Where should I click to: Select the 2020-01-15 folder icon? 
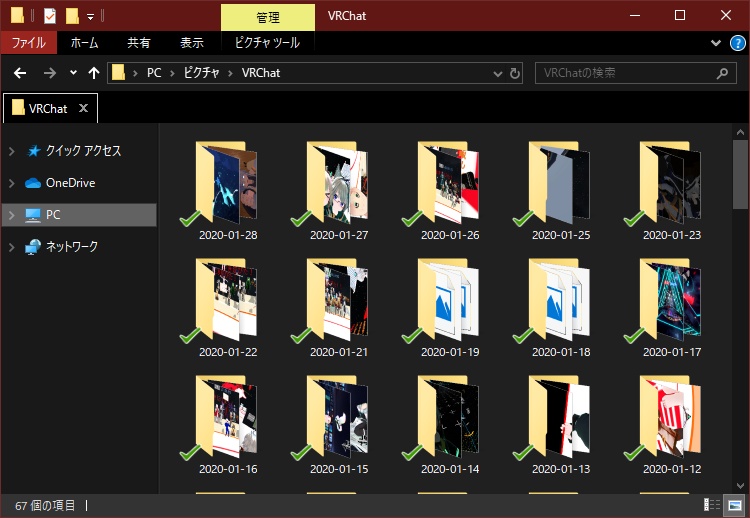point(337,417)
